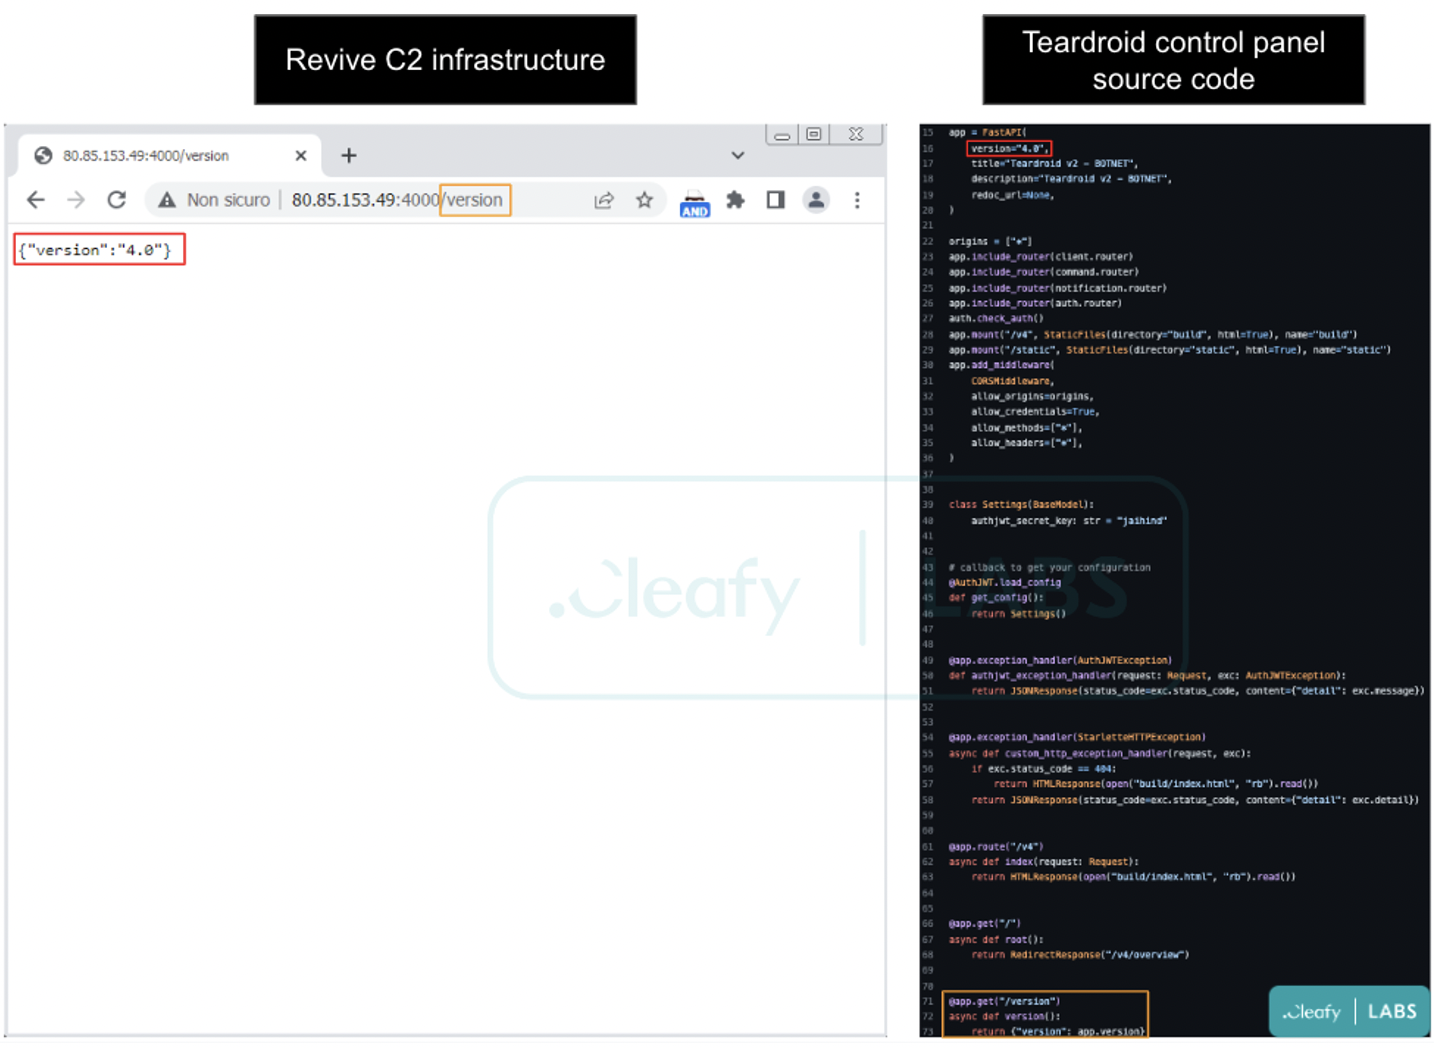Click the def get_config(): code line
The height and width of the screenshot is (1048, 1434).
point(995,598)
